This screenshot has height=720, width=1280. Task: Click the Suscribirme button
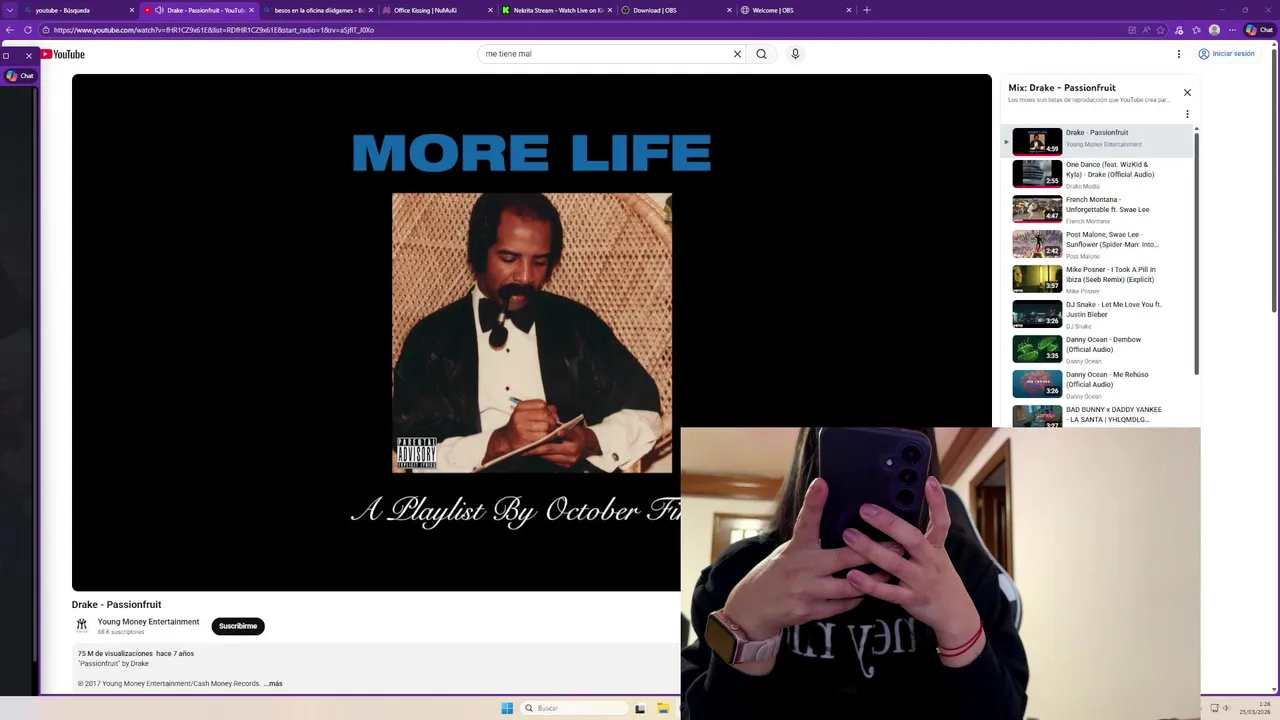click(x=238, y=626)
